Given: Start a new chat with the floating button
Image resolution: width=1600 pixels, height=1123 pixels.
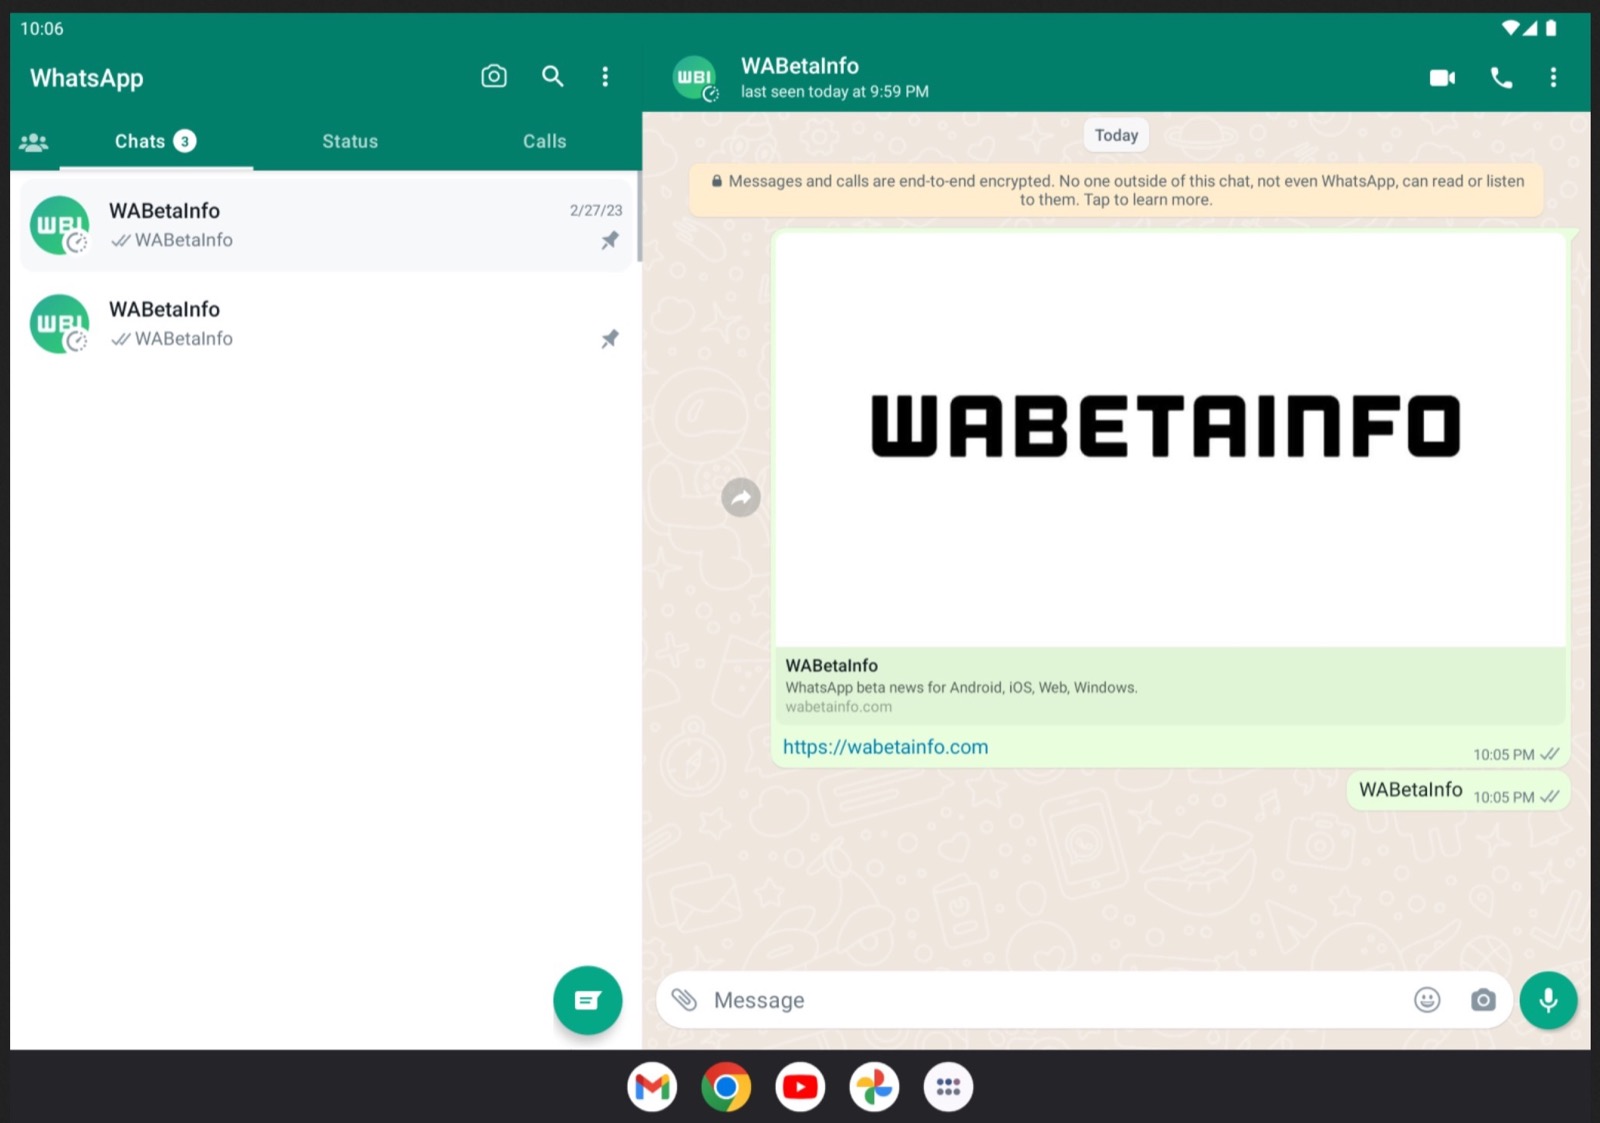Looking at the screenshot, I should 588,1000.
